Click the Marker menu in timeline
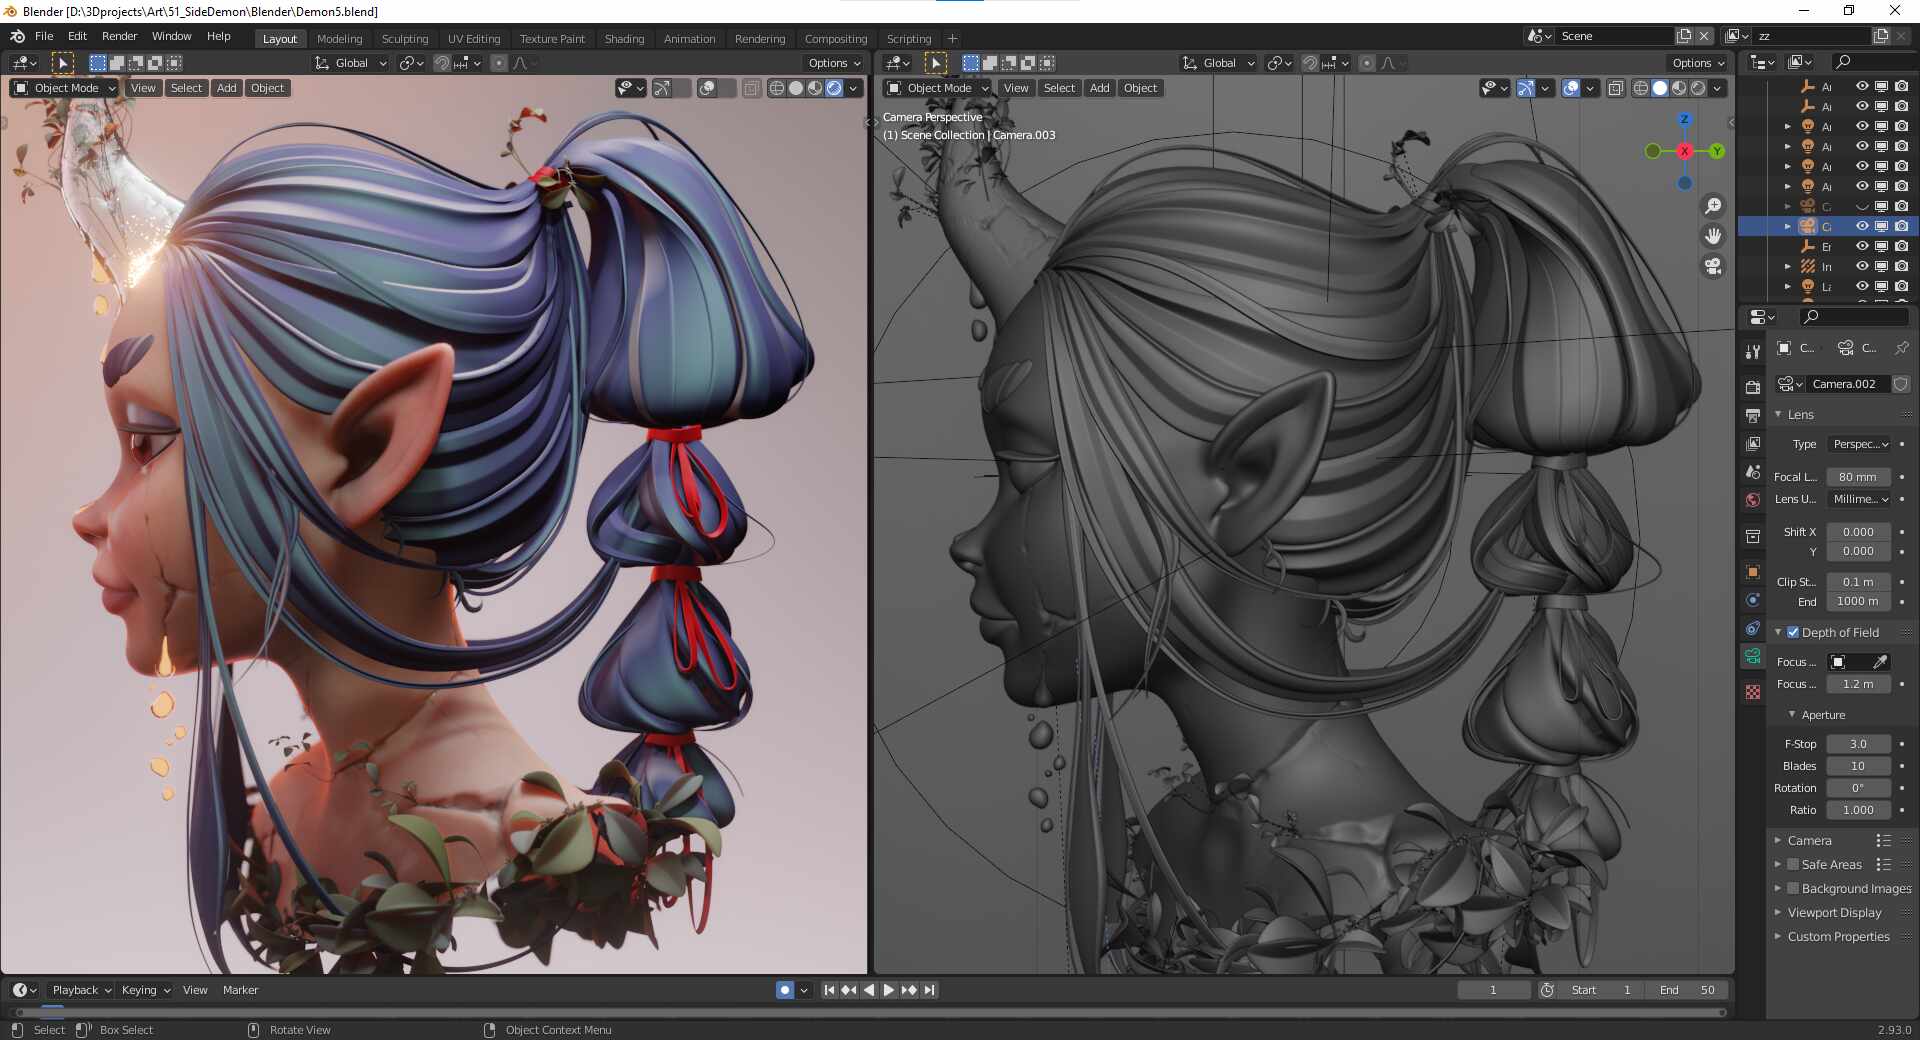The image size is (1920, 1040). pyautogui.click(x=240, y=990)
